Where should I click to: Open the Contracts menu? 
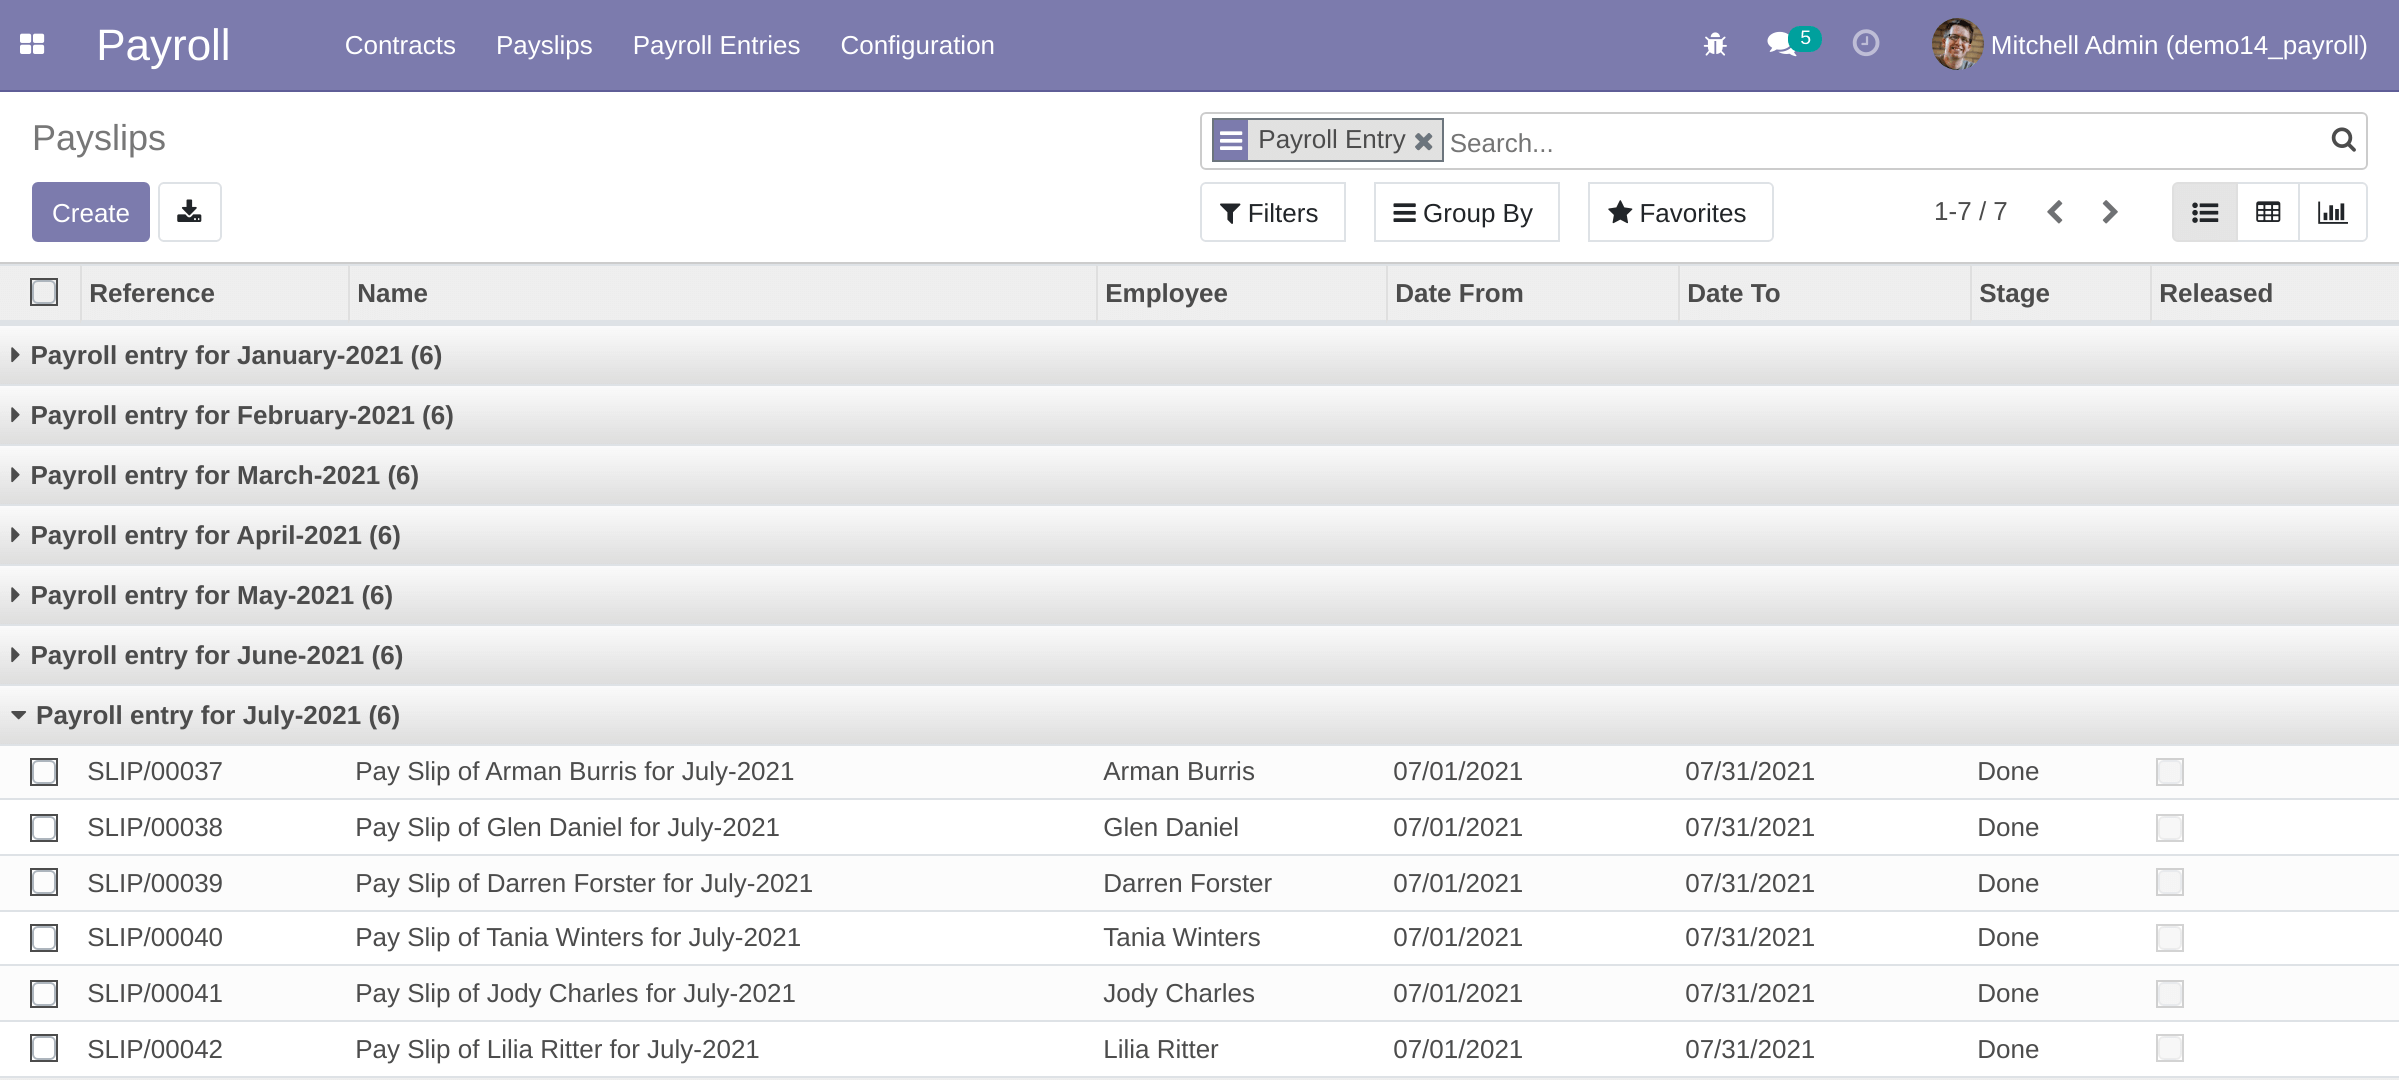tap(399, 45)
